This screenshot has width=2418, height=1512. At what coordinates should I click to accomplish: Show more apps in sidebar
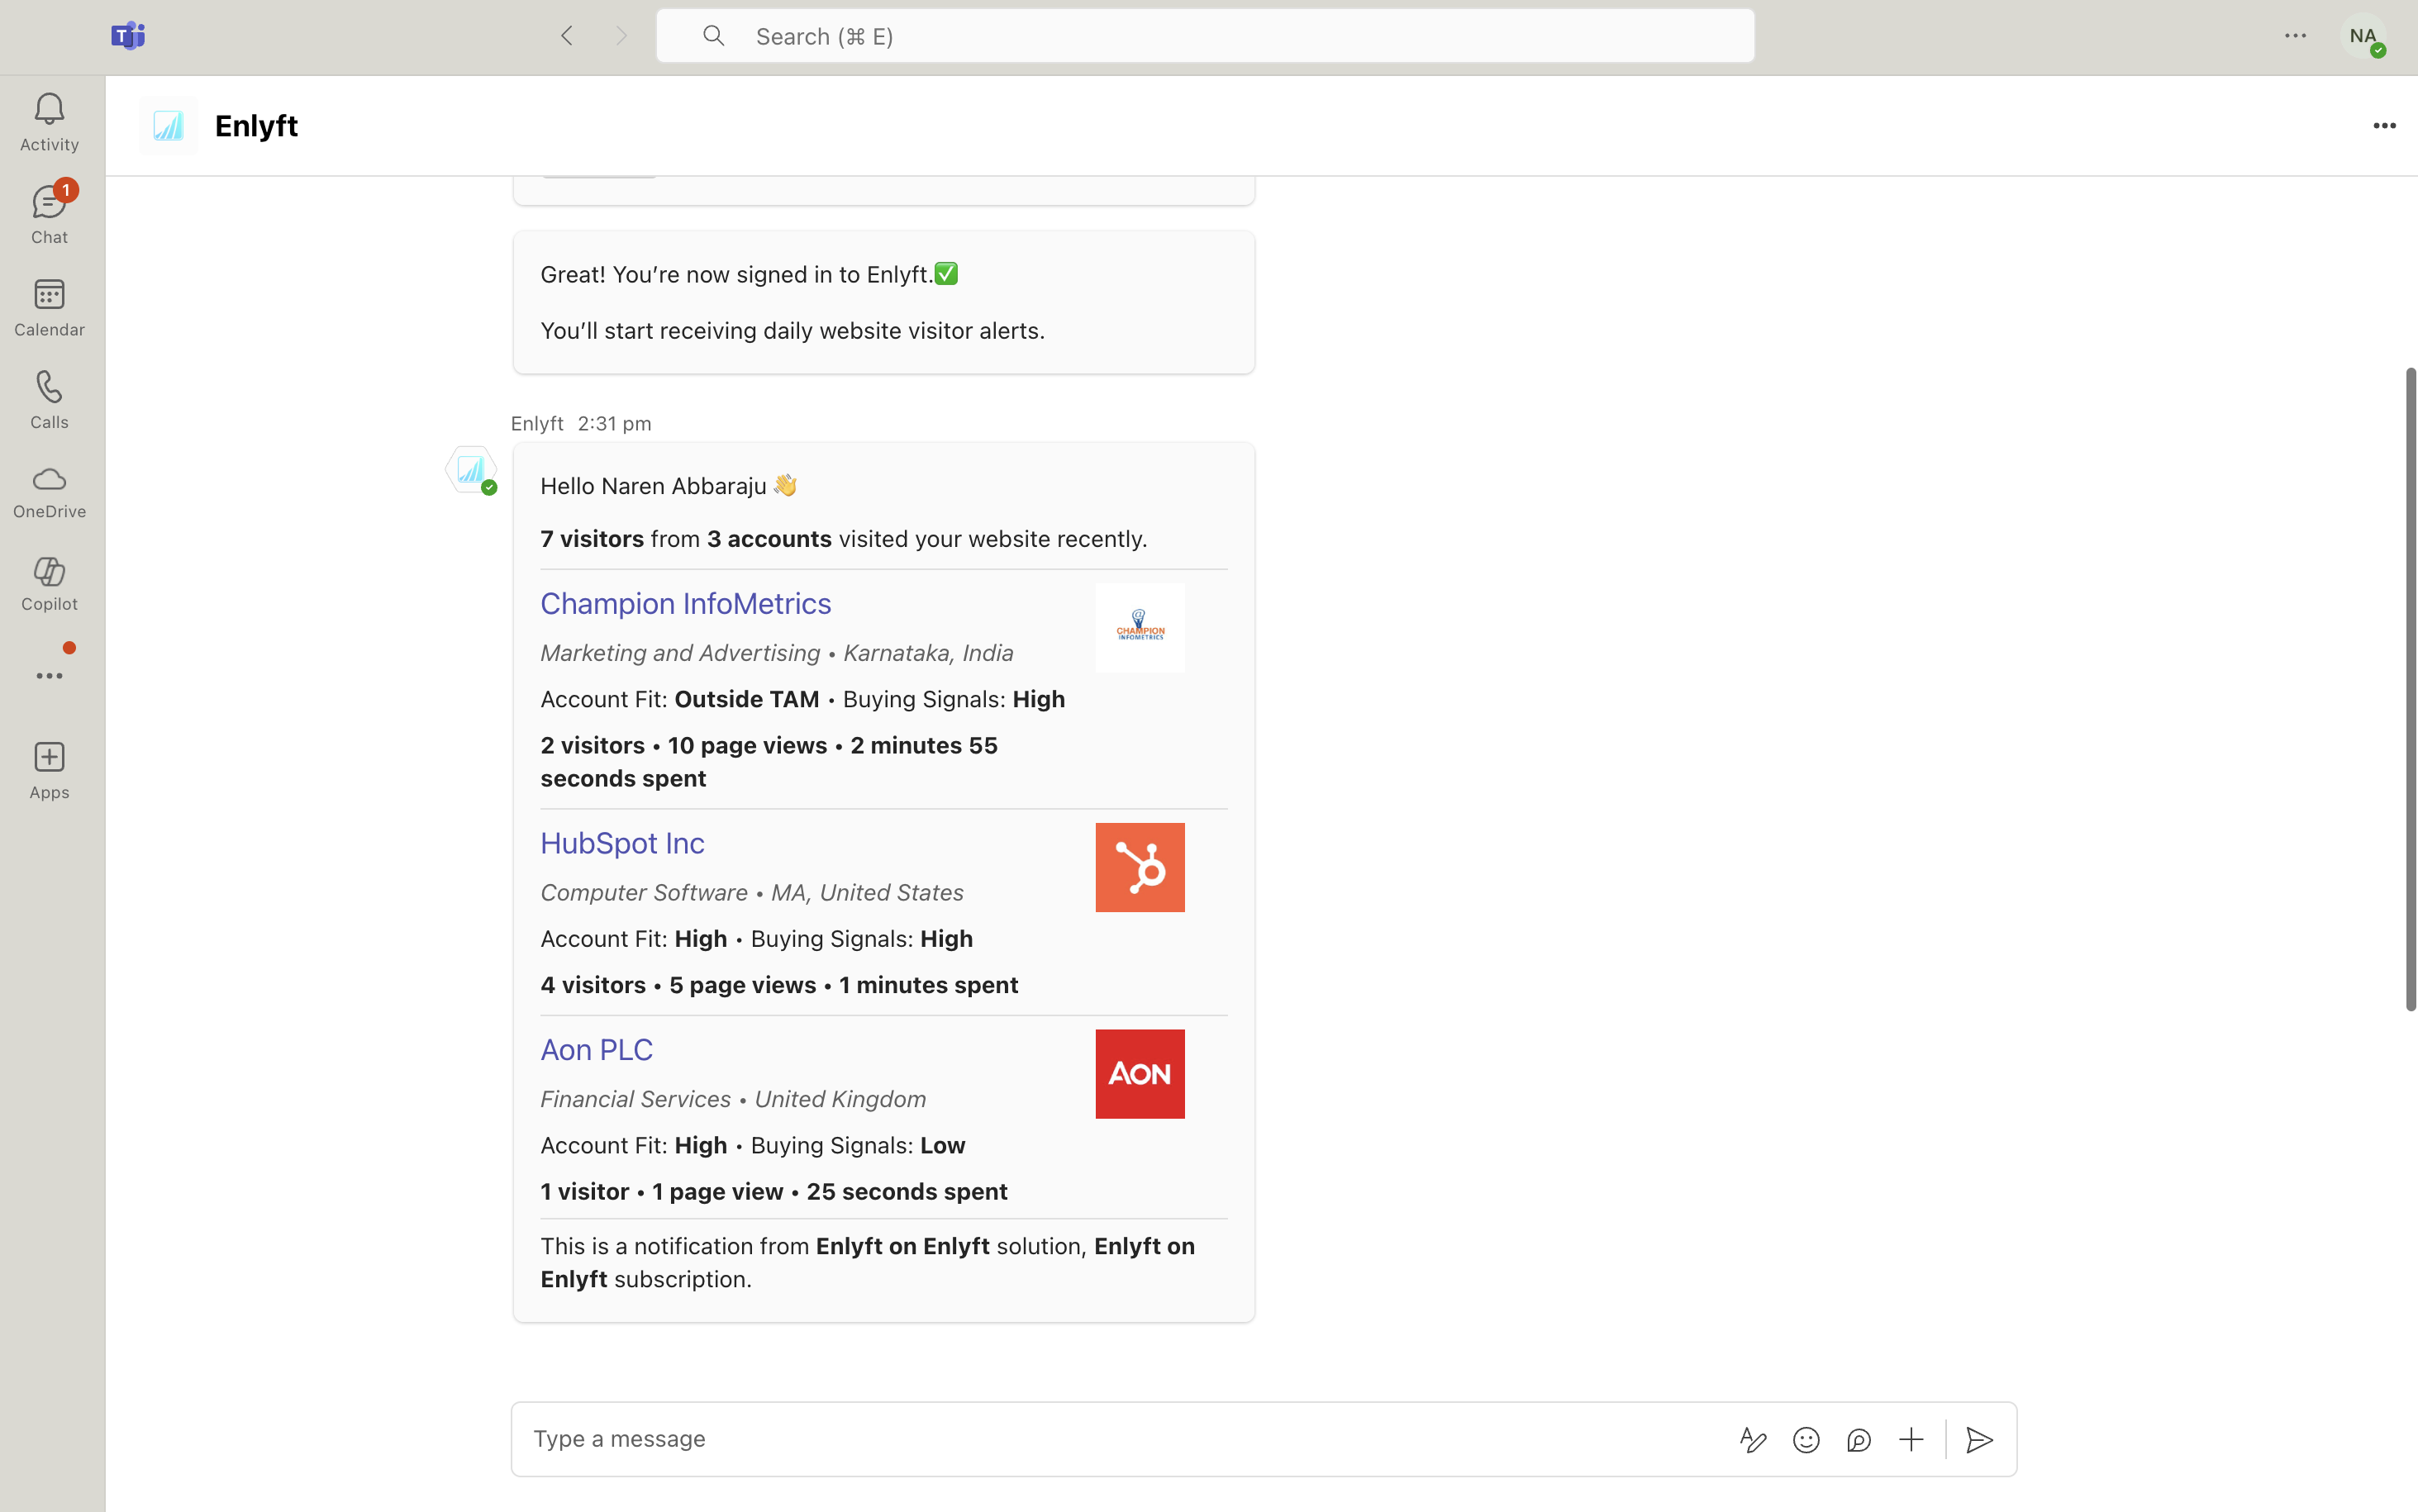pyautogui.click(x=49, y=676)
